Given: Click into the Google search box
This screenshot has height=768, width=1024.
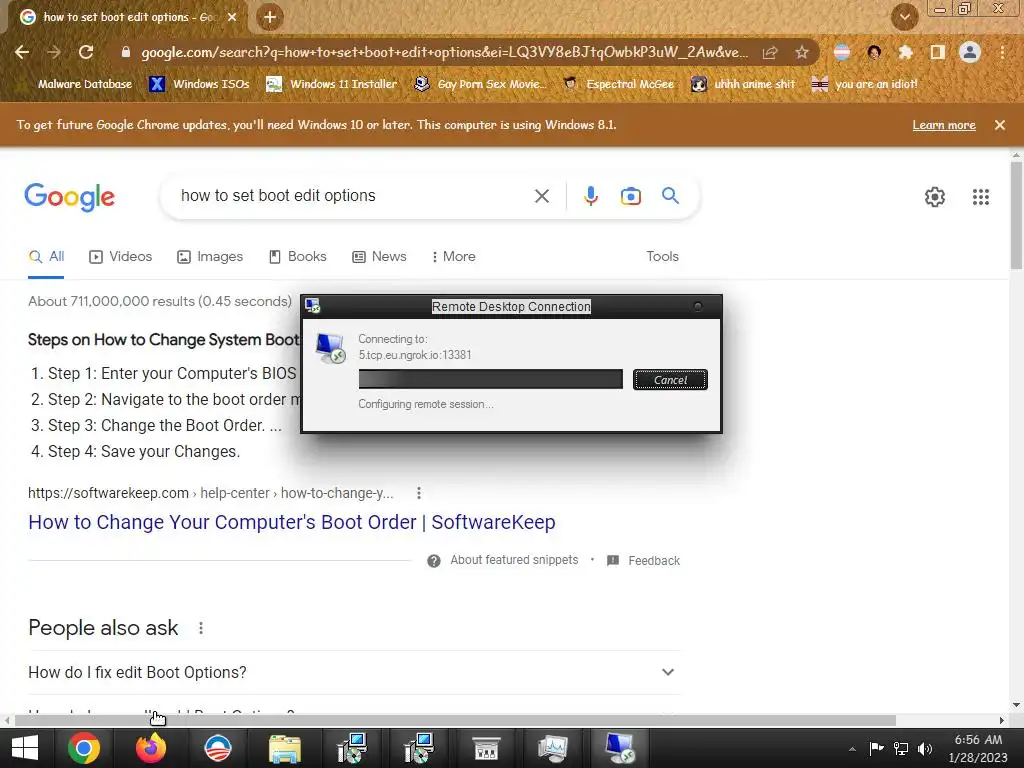Looking at the screenshot, I should tap(353, 196).
